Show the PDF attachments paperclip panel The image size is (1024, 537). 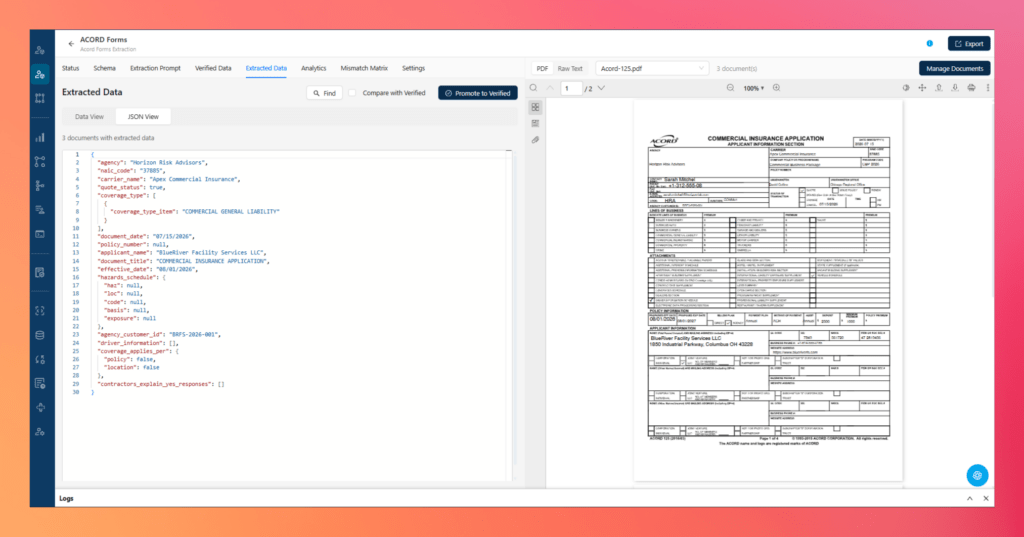pyautogui.click(x=536, y=140)
